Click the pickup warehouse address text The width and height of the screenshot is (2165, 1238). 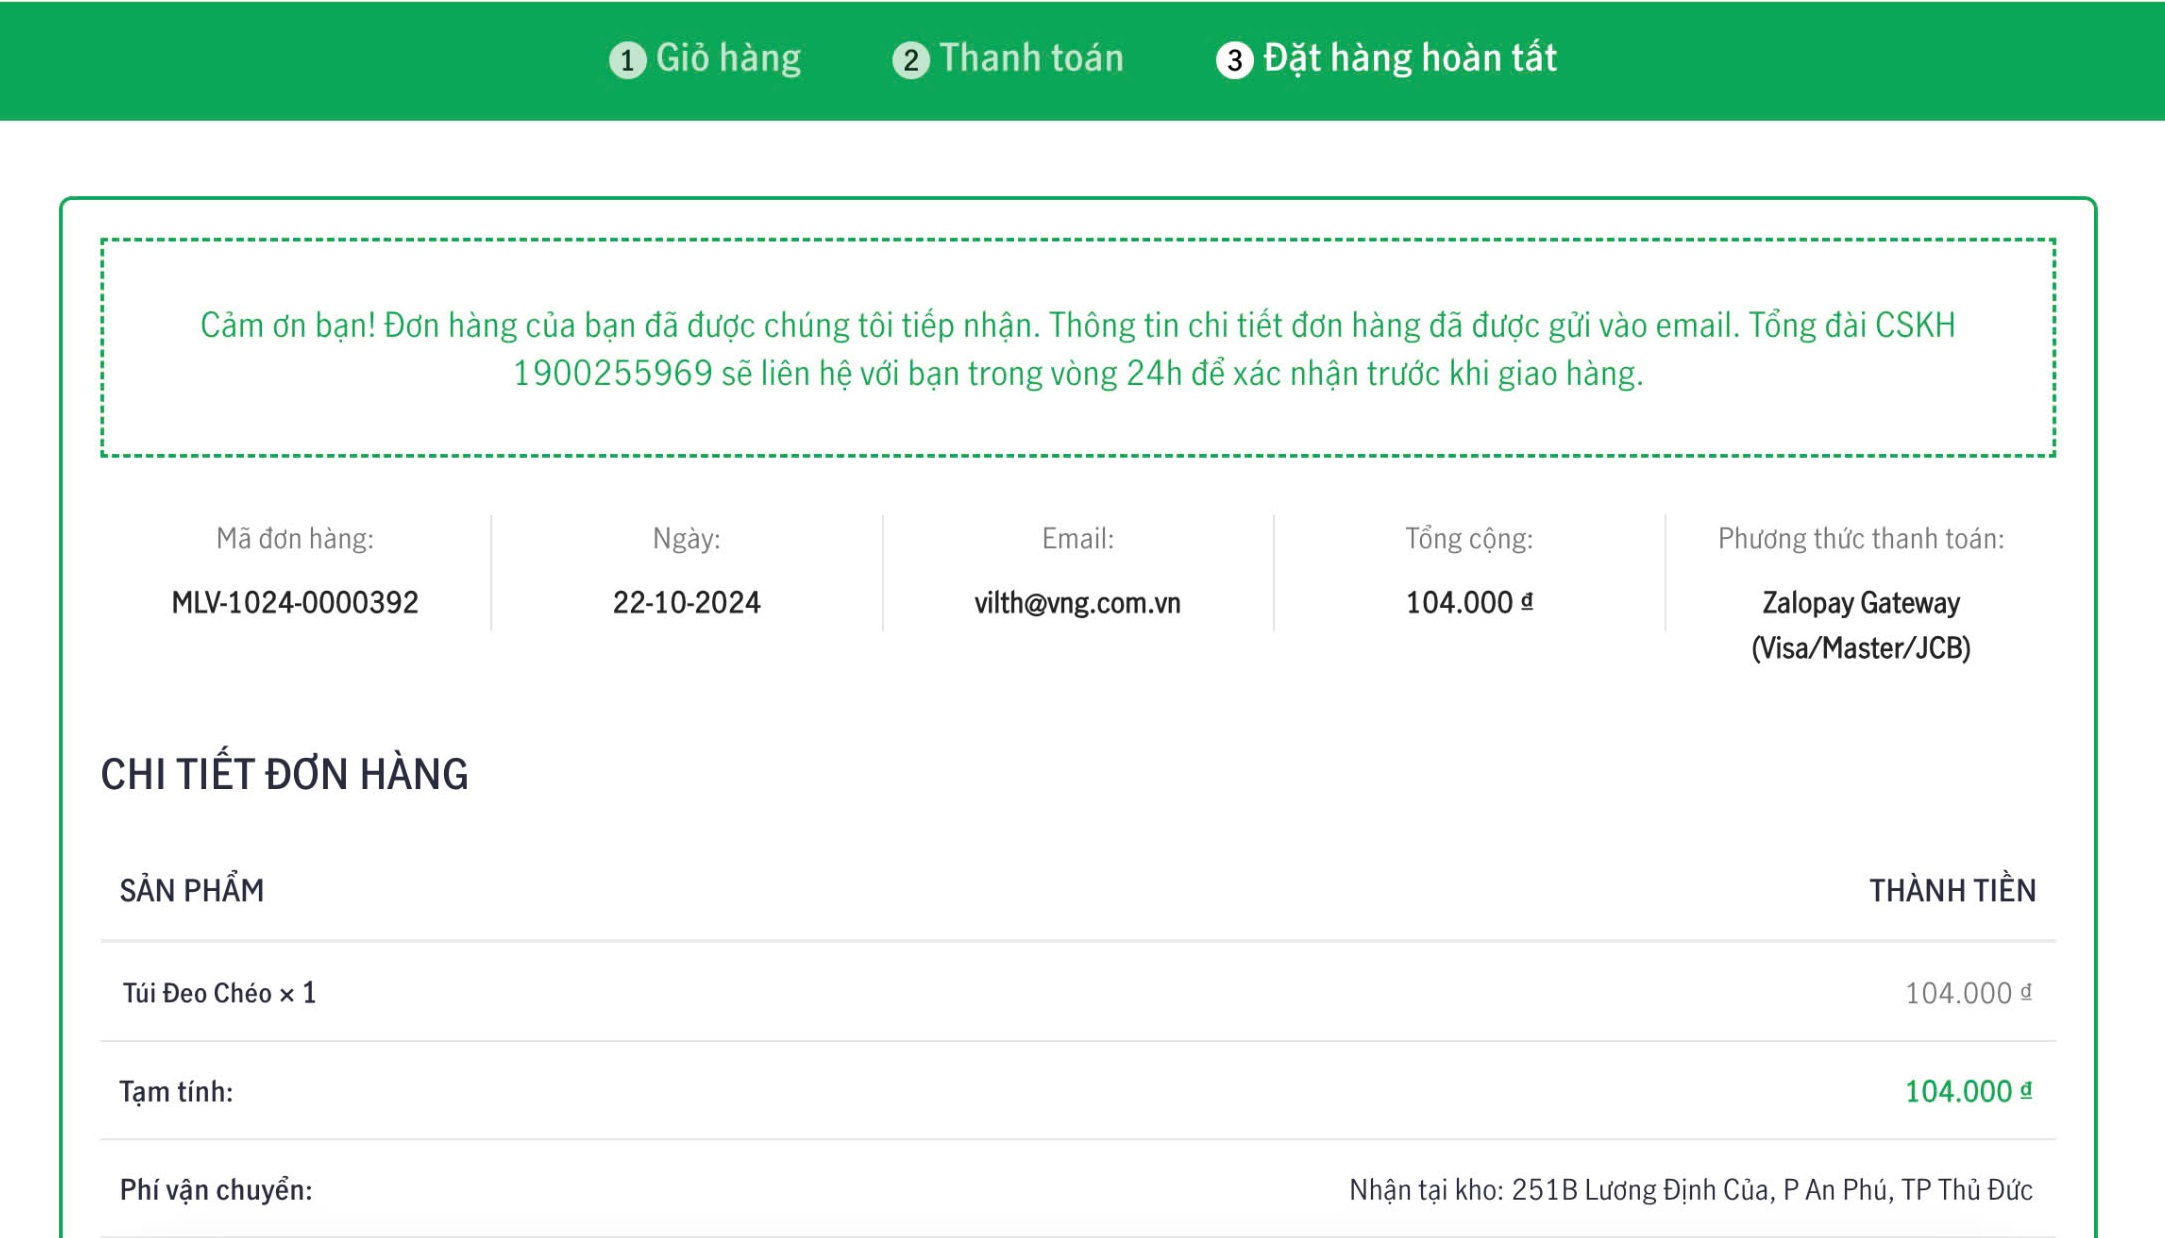pyautogui.click(x=1690, y=1189)
